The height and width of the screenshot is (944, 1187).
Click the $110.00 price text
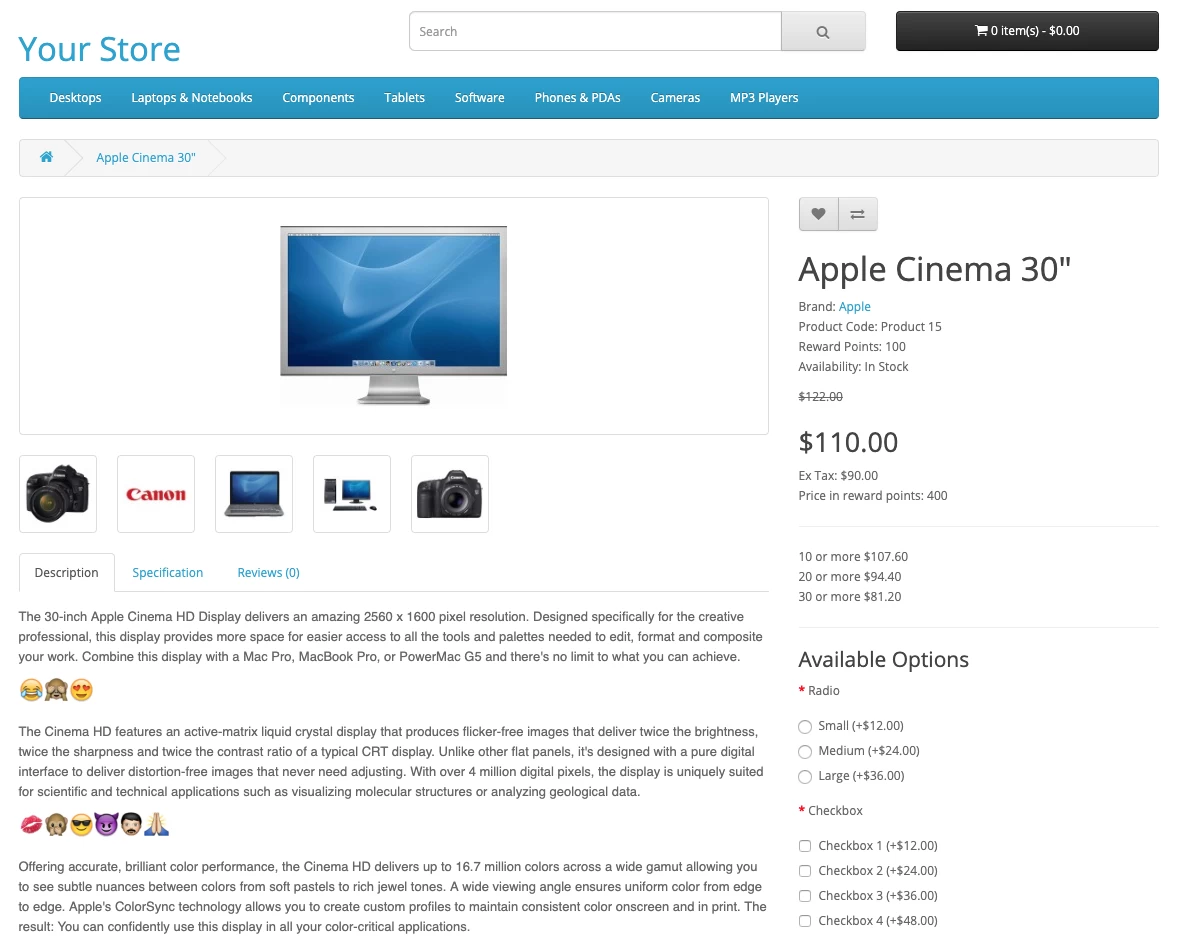click(848, 442)
